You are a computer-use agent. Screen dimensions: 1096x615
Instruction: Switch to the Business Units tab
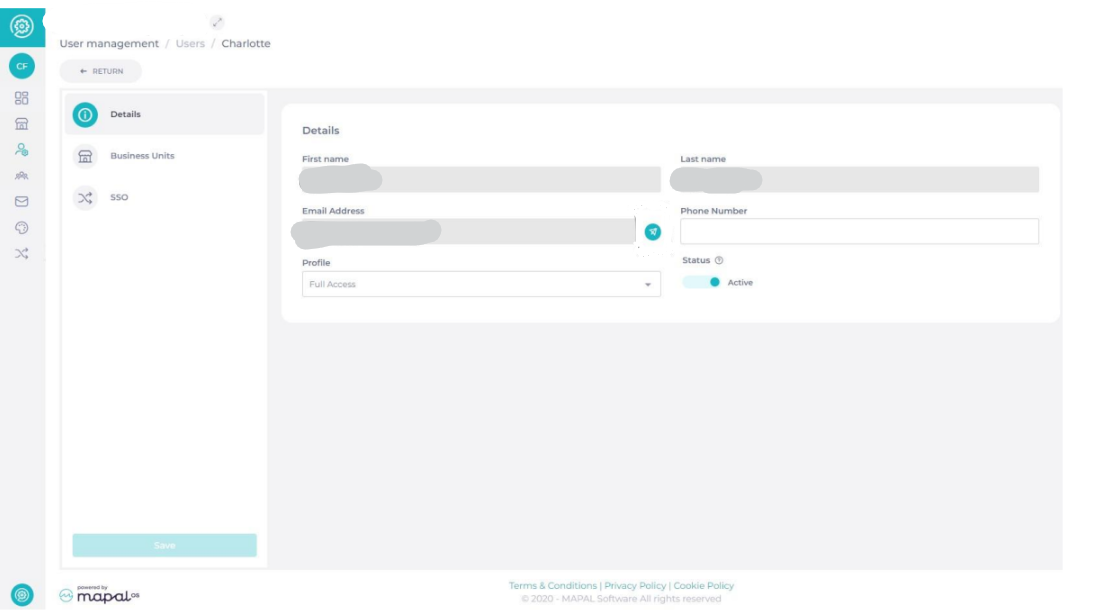(x=142, y=156)
